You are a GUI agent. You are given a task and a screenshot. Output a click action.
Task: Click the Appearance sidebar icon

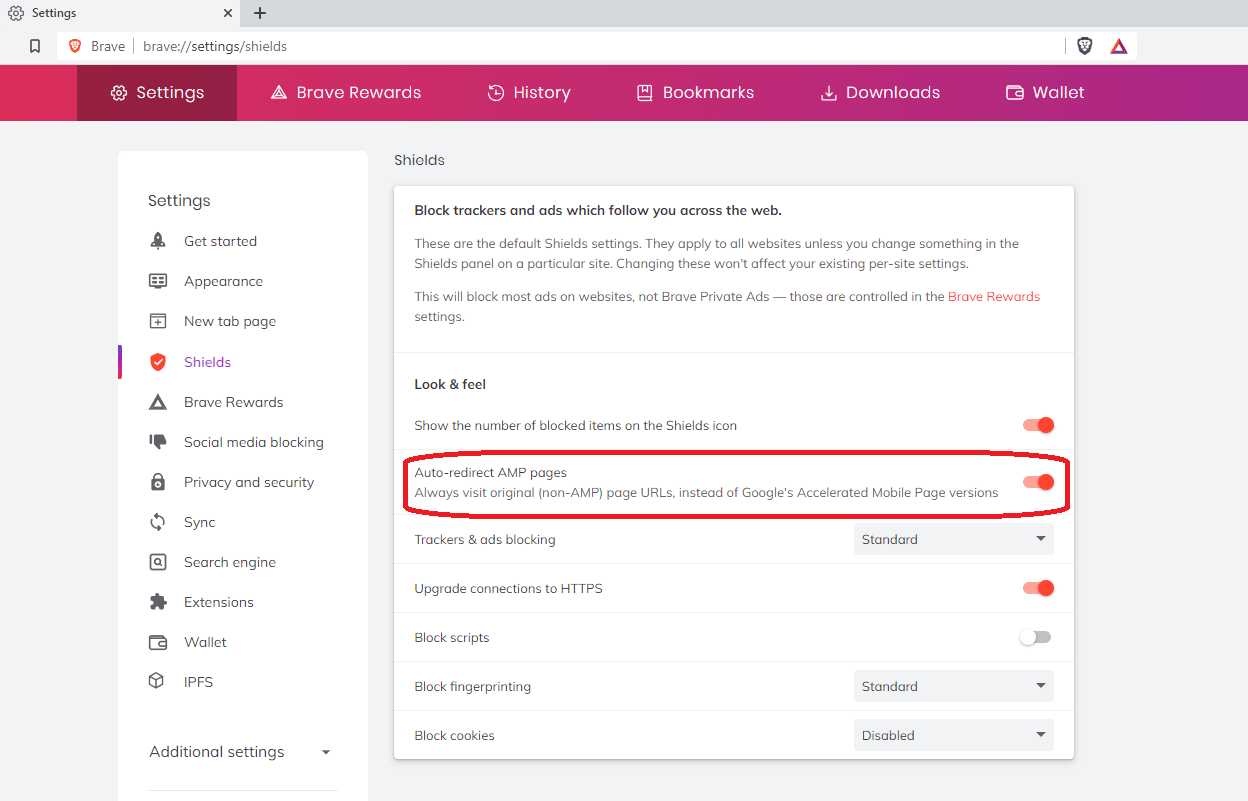pyautogui.click(x=157, y=281)
